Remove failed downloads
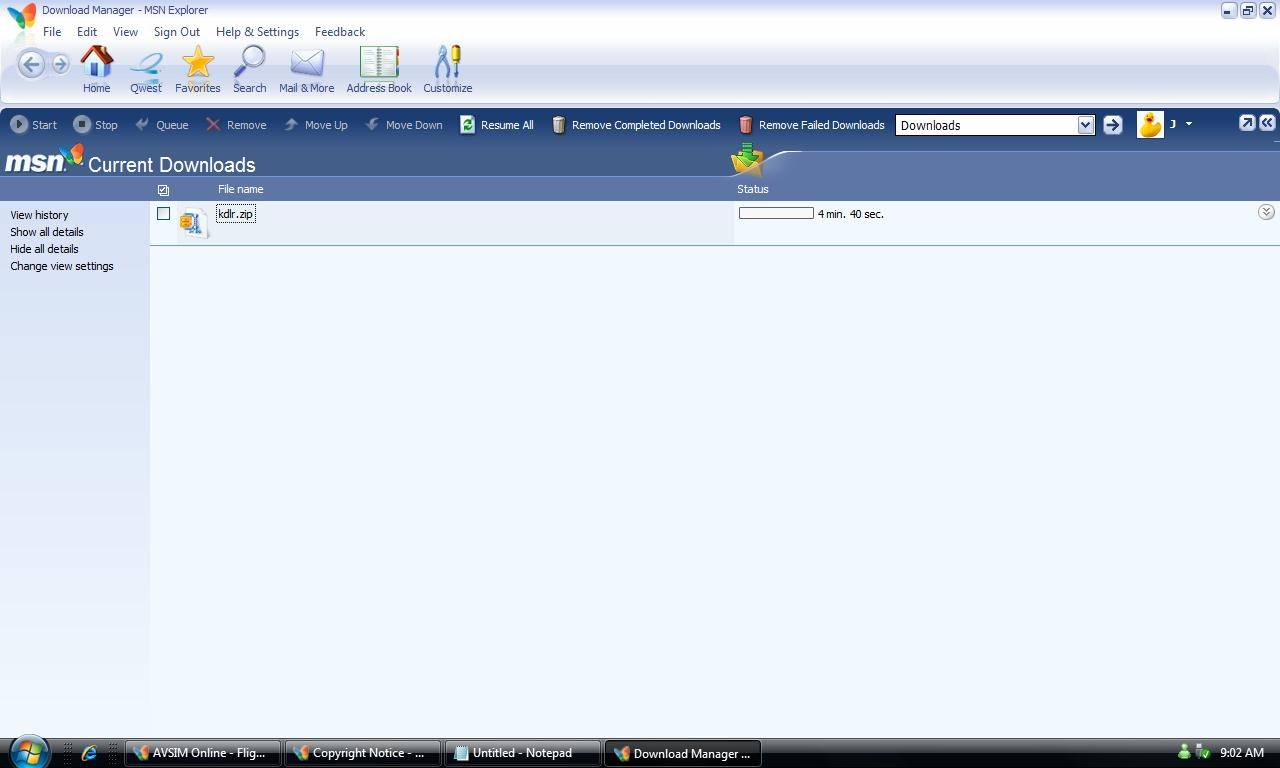Screen dimensions: 1280x768 [x=811, y=125]
